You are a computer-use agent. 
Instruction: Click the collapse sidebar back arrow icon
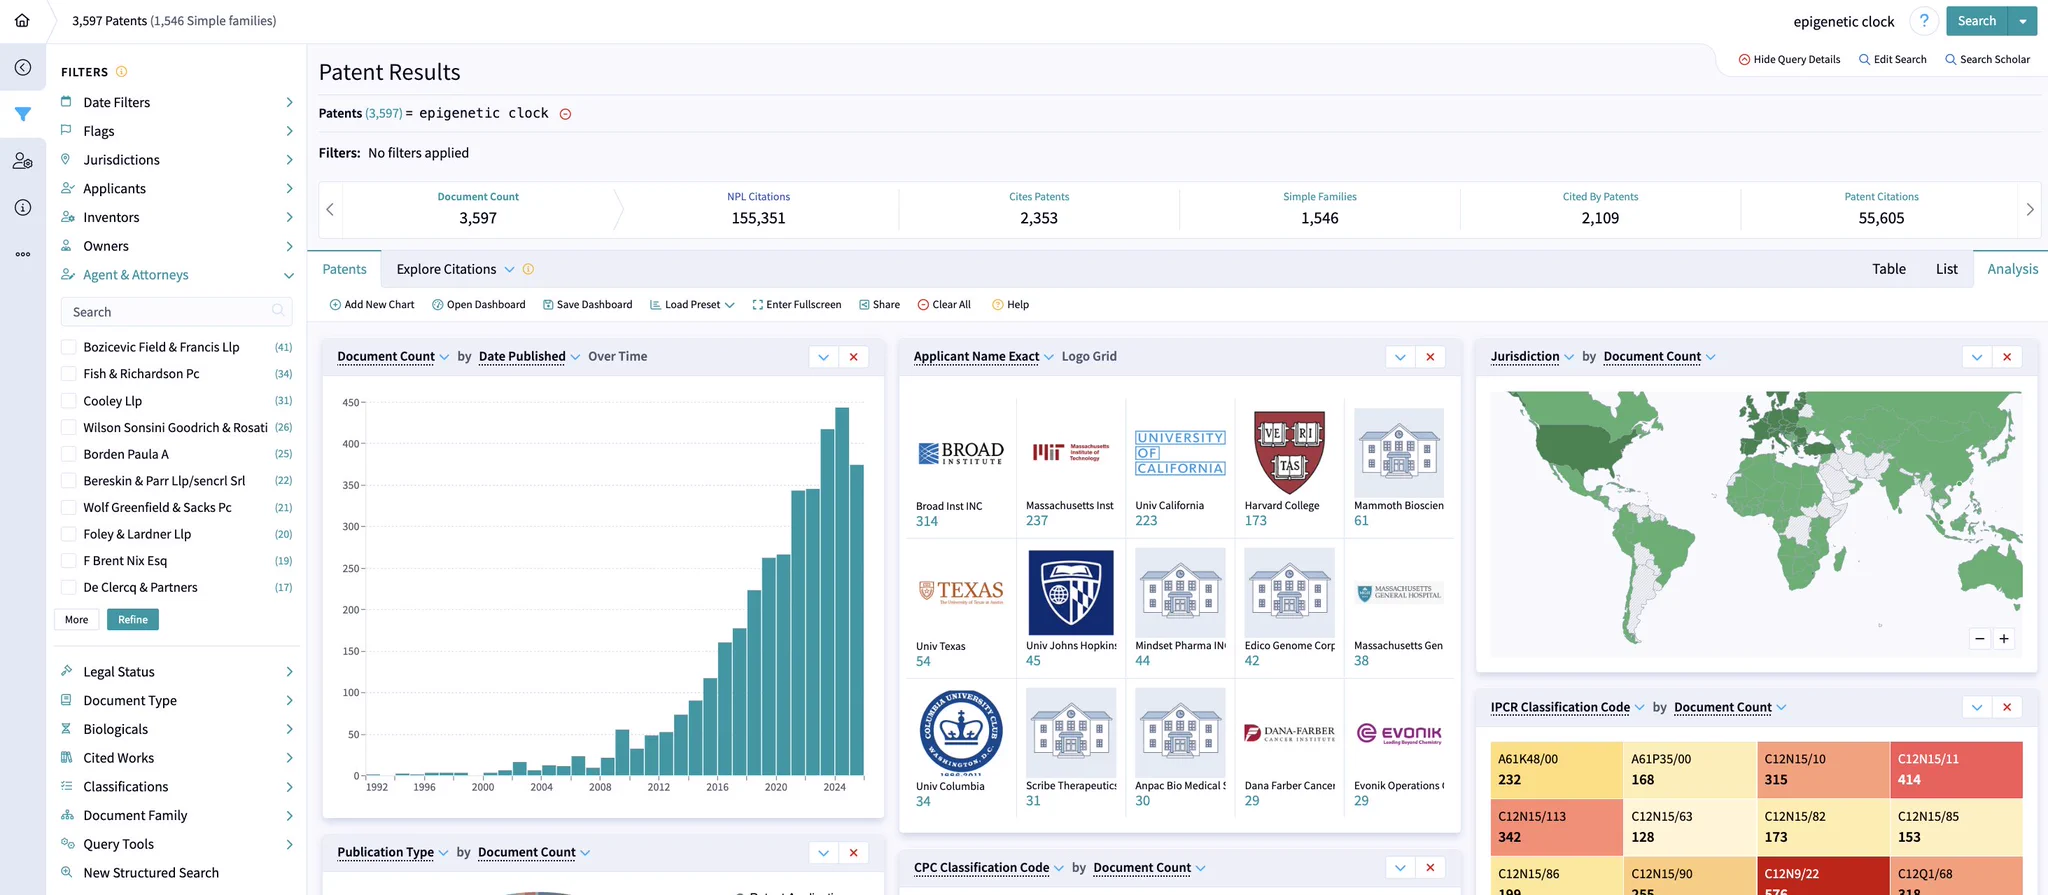coord(23,68)
